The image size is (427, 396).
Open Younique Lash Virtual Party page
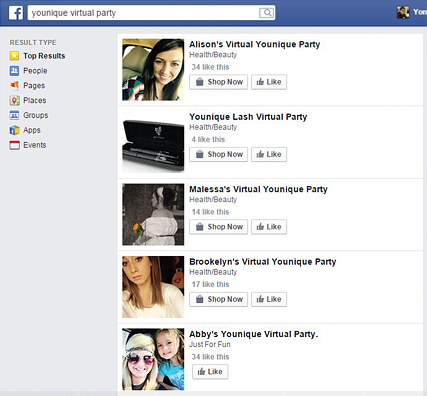pos(248,117)
